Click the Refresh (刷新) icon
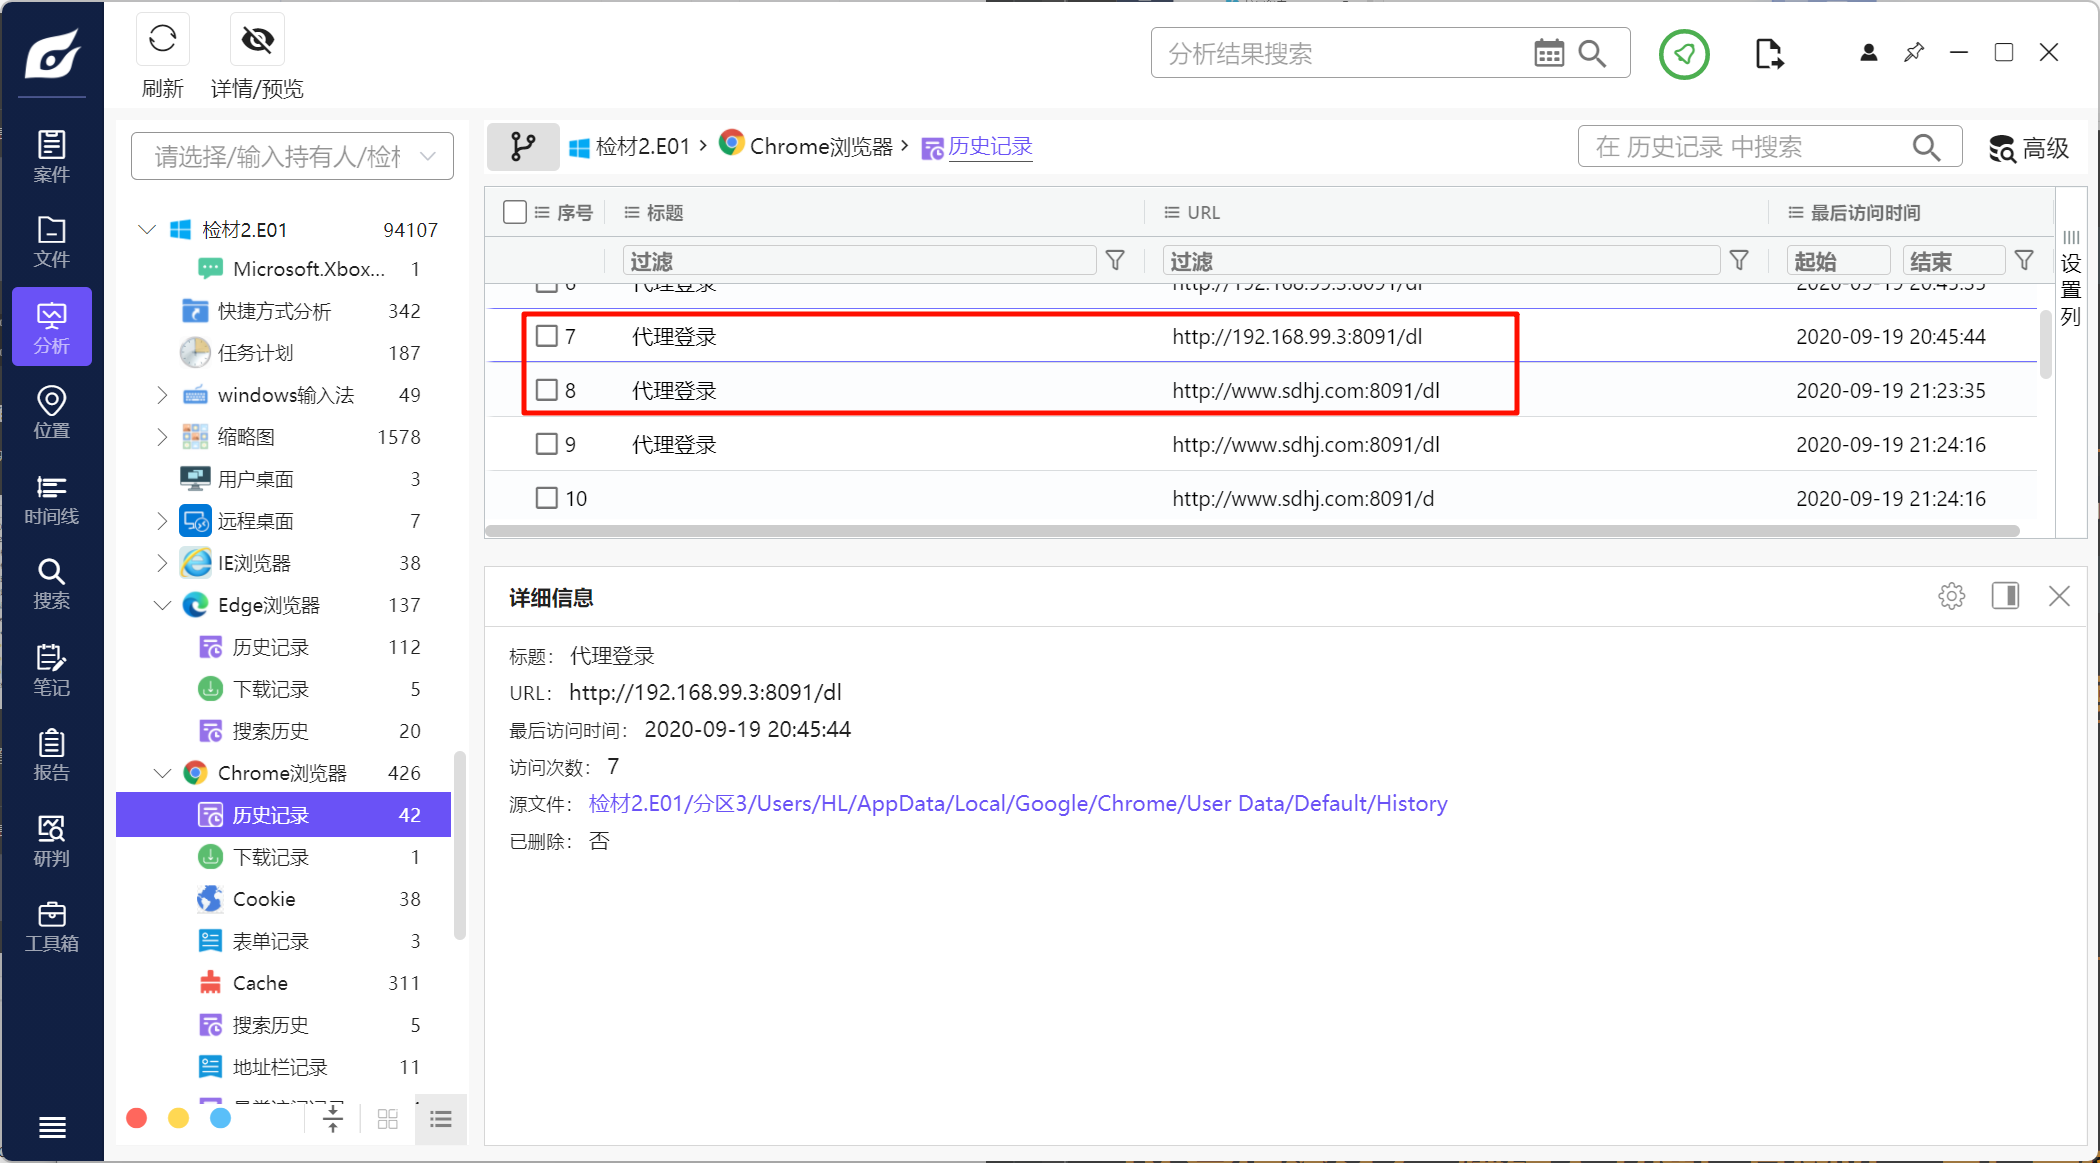The width and height of the screenshot is (2100, 1163). point(162,40)
